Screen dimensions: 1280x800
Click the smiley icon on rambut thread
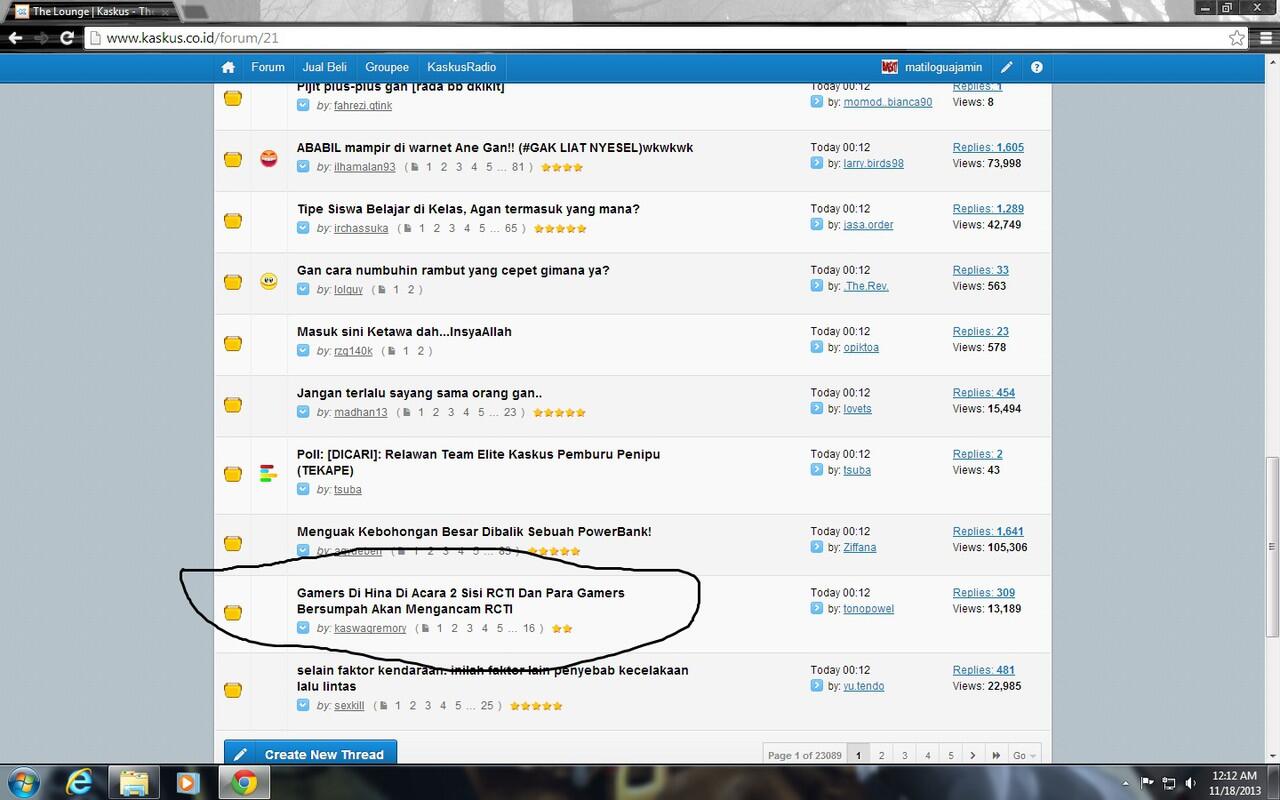tap(268, 281)
